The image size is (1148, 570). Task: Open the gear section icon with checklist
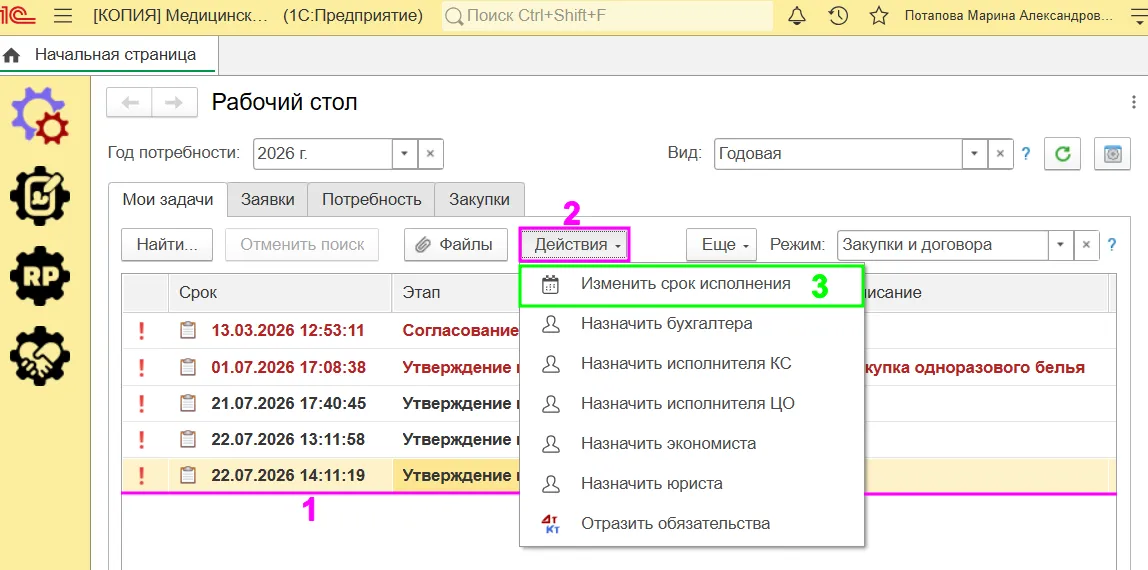pyautogui.click(x=40, y=195)
